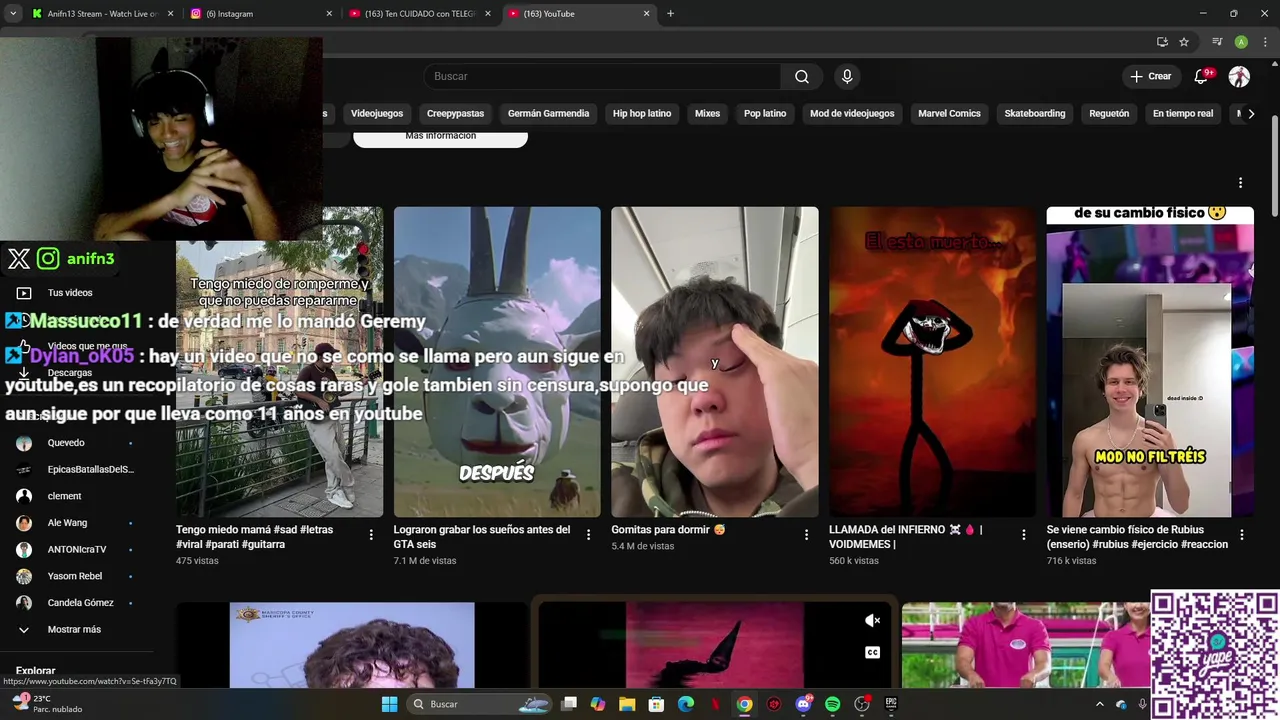Viewport: 1280px width, 720px height.
Task: Open options menu for Gomitas para dormir
Action: [806, 535]
